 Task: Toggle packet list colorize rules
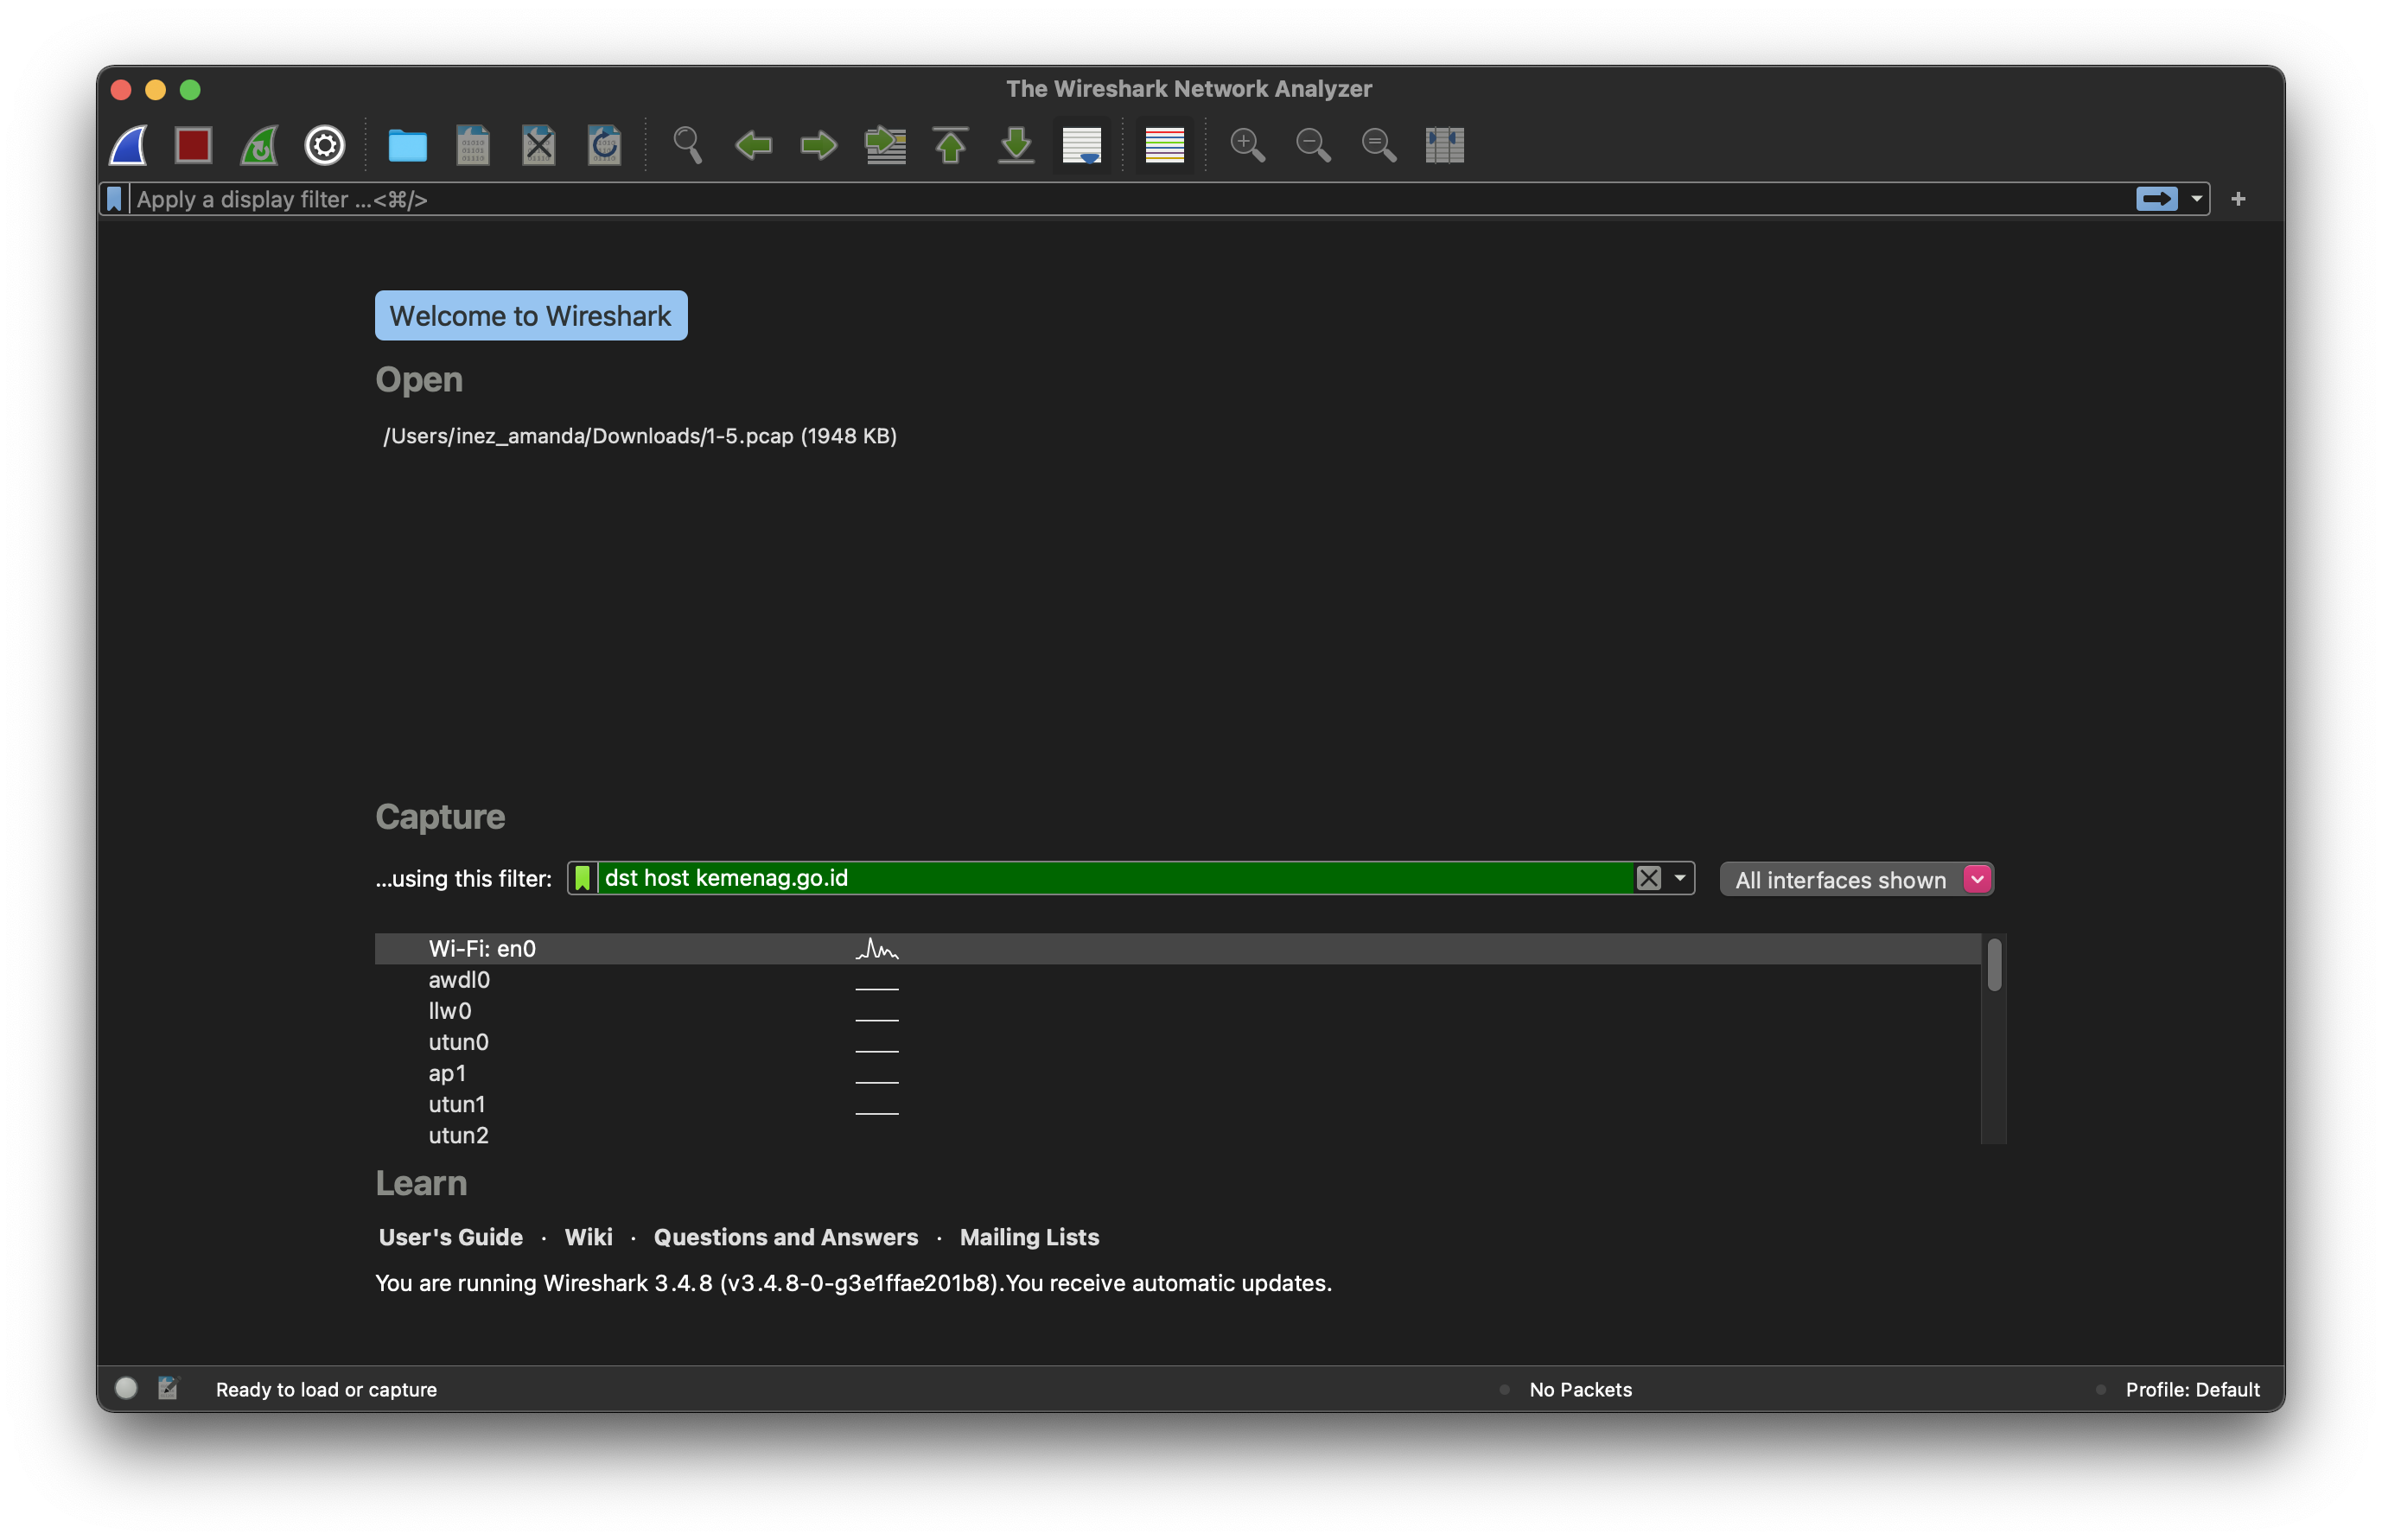[1164, 145]
